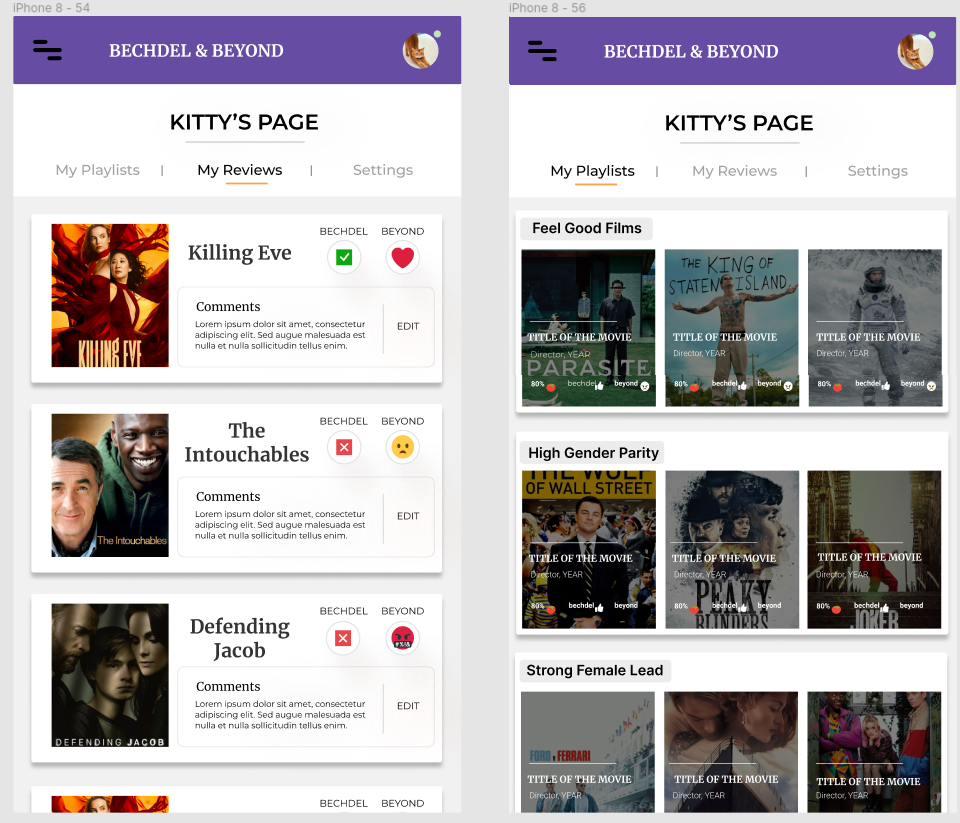Click BECHDEL & BEYOND logo on reviews screen
Viewport: 960px width, 823px height.
196,50
